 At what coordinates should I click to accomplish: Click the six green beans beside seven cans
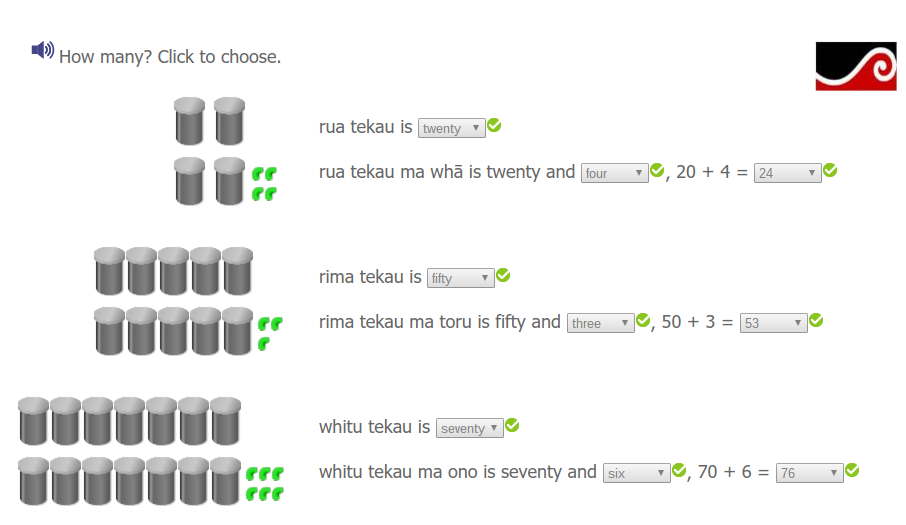click(265, 482)
